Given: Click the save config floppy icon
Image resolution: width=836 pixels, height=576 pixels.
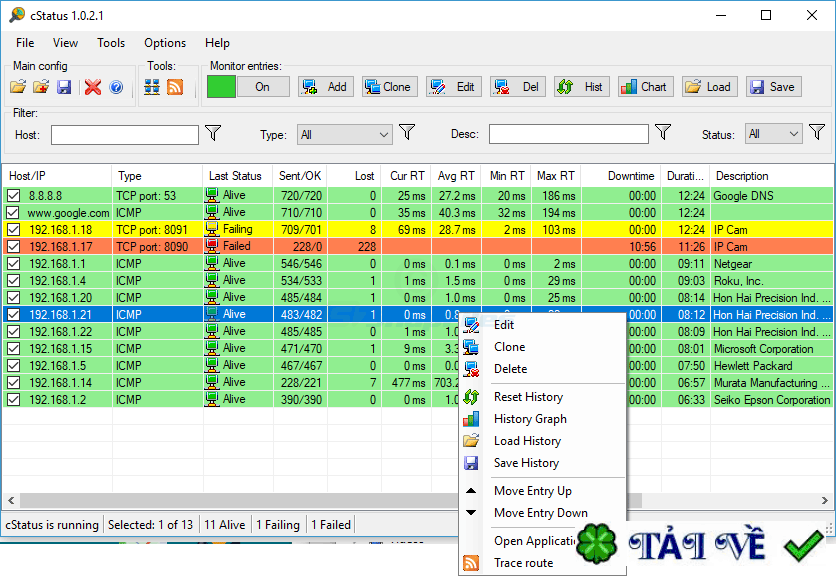Looking at the screenshot, I should [x=63, y=87].
